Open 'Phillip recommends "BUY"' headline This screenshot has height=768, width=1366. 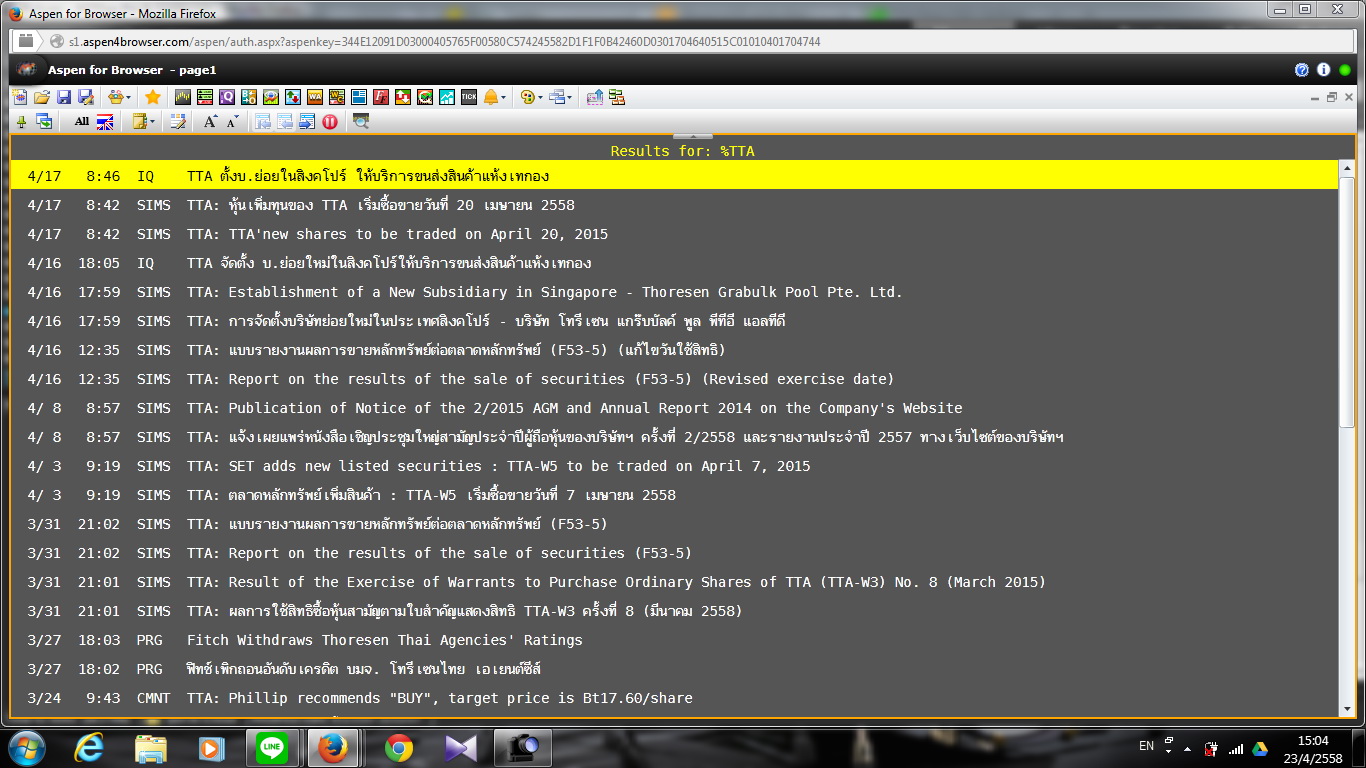point(675,698)
